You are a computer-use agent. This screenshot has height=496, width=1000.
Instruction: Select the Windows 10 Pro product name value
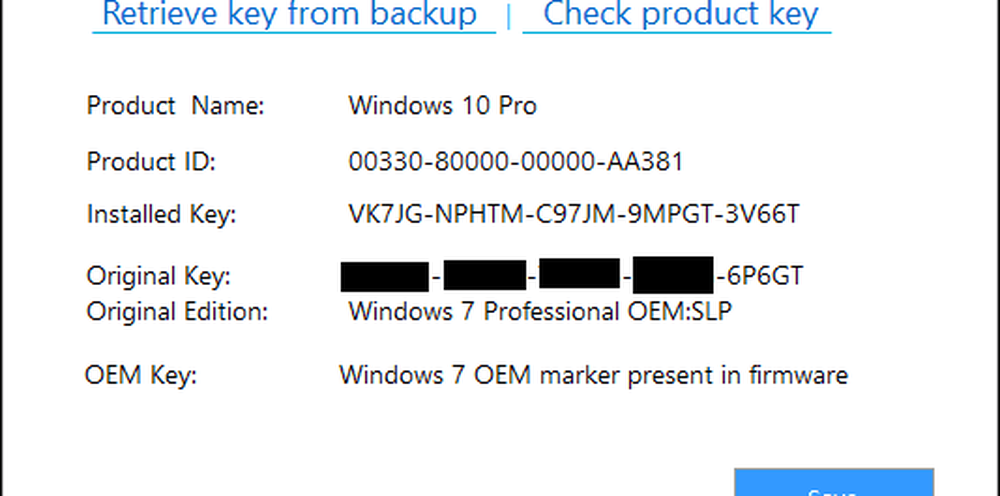(442, 106)
